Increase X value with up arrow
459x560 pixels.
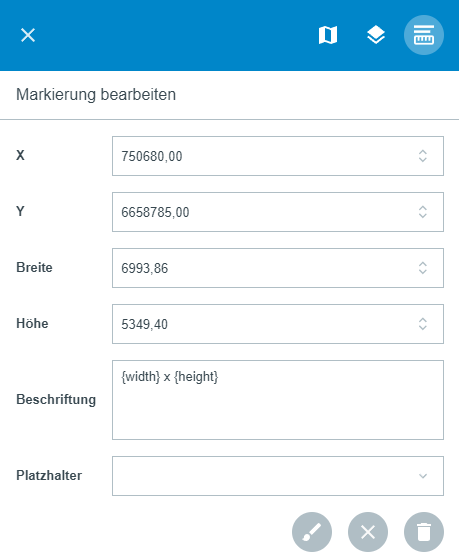point(423,152)
